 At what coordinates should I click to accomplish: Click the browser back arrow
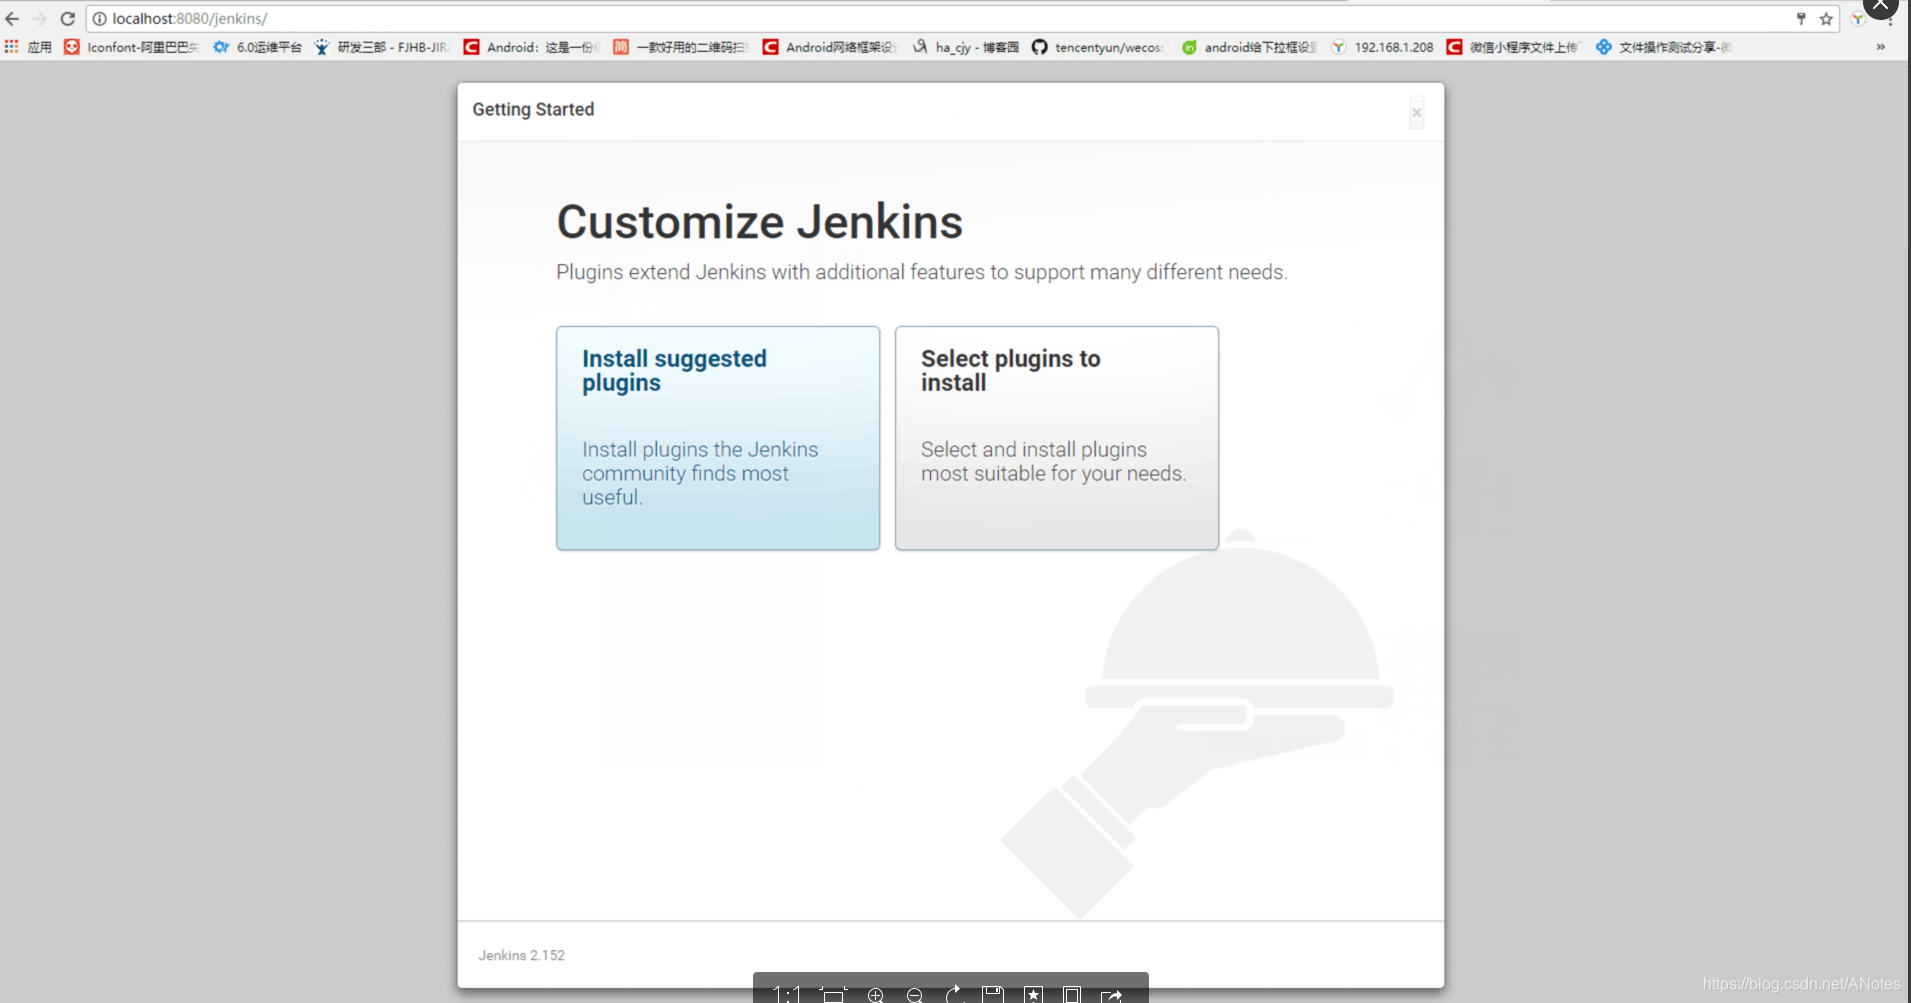(12, 19)
